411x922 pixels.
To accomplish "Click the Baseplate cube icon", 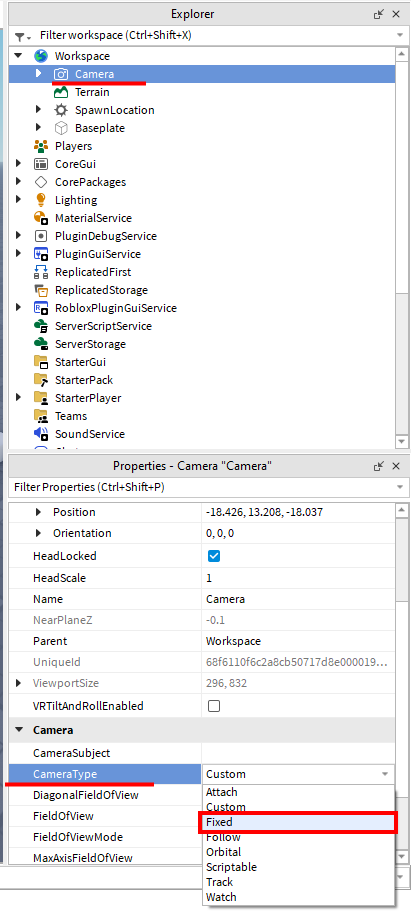I will (61, 128).
